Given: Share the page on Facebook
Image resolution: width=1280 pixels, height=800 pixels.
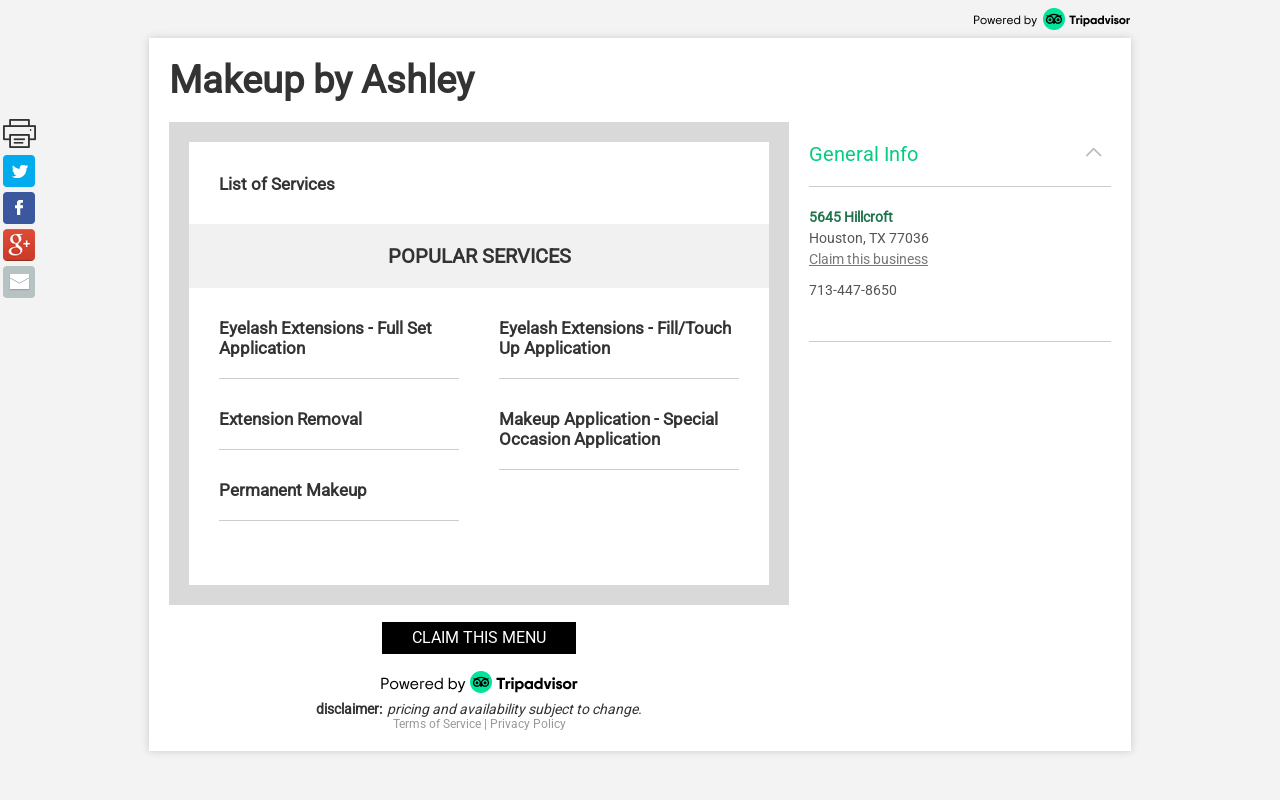Looking at the screenshot, I should [x=19, y=208].
